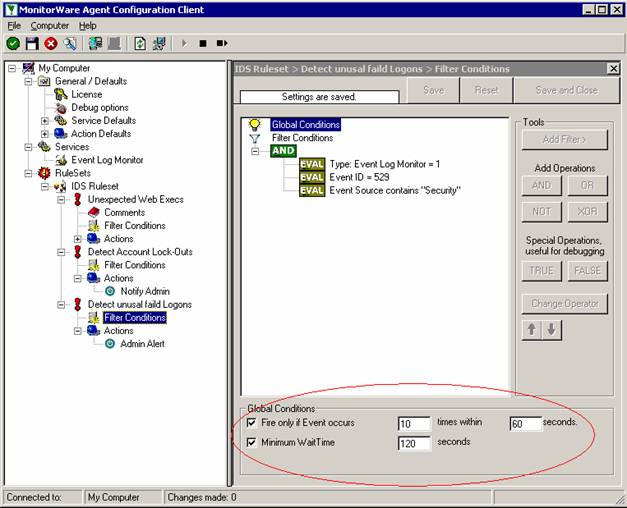Collapse the My Computer tree node
This screenshot has width=627, height=508.
(12, 68)
